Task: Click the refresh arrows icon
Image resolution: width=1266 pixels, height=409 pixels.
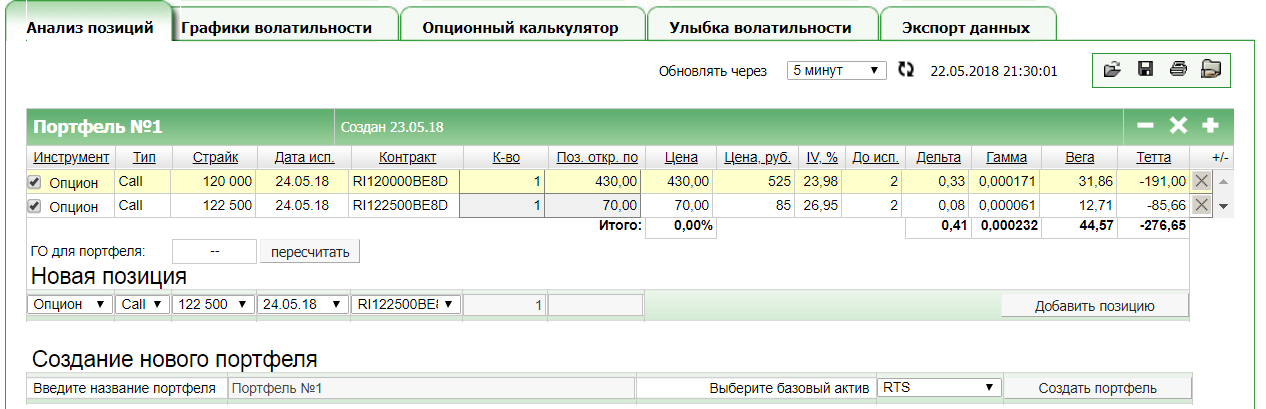Action: pos(906,70)
